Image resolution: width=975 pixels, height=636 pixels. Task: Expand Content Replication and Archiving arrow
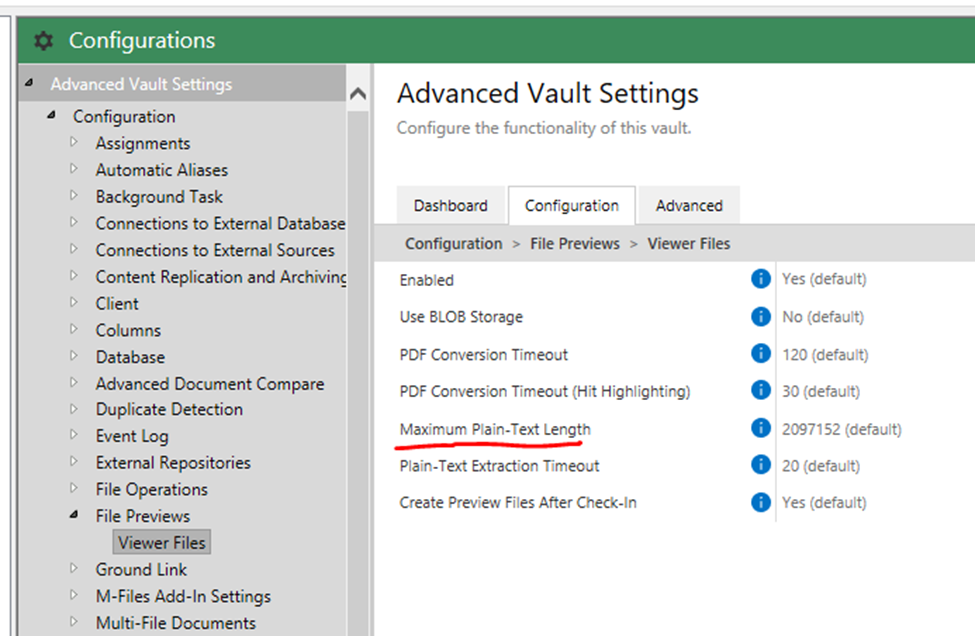[74, 276]
